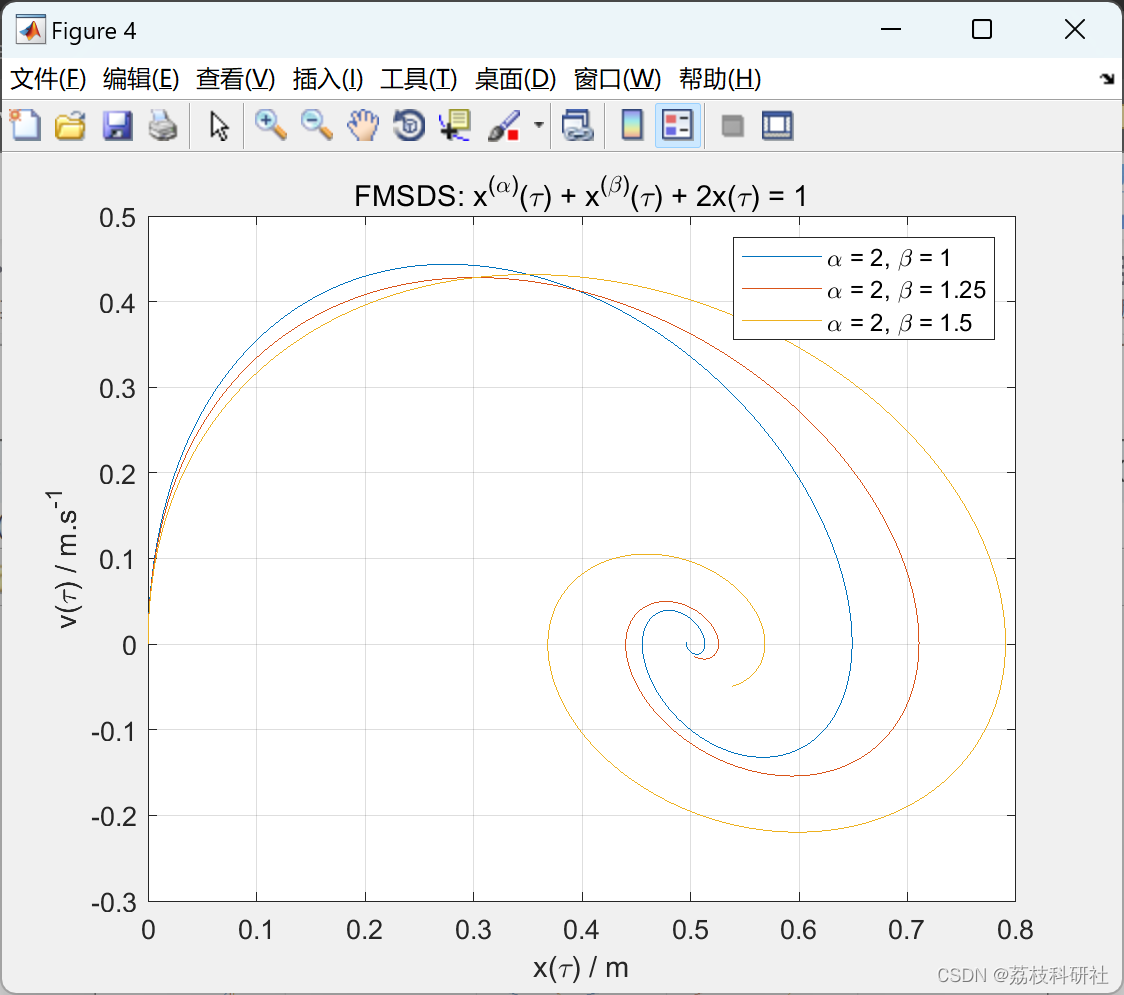
Task: Activate the Zoom In magnifier tool
Action: click(270, 125)
